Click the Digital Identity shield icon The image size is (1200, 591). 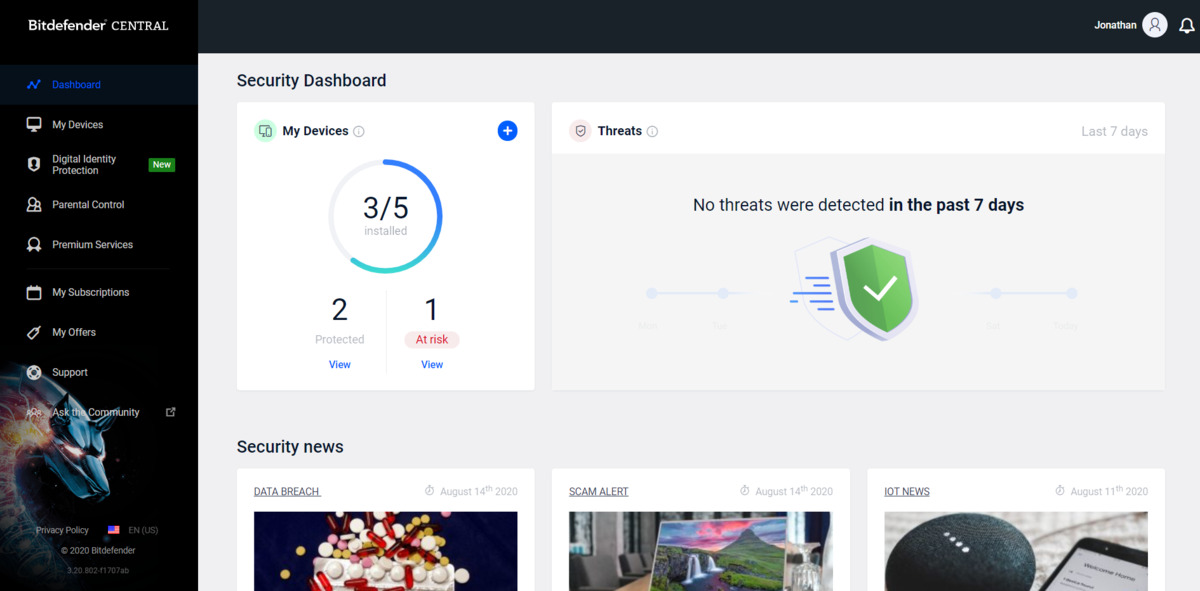[34, 165]
